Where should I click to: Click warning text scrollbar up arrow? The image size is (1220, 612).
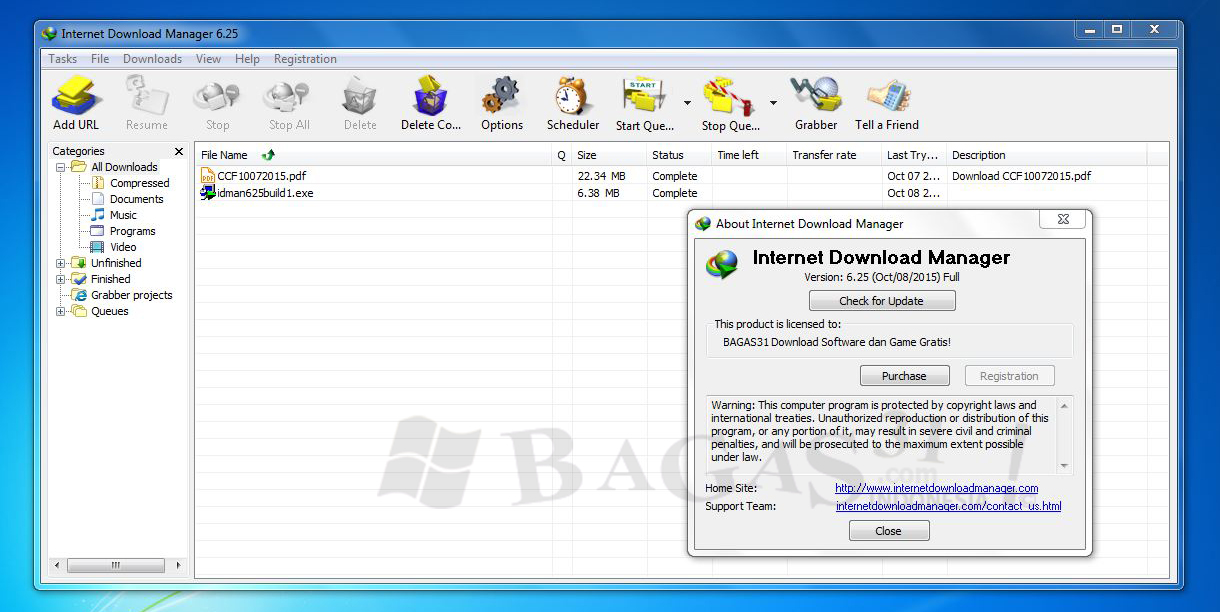[x=1064, y=404]
